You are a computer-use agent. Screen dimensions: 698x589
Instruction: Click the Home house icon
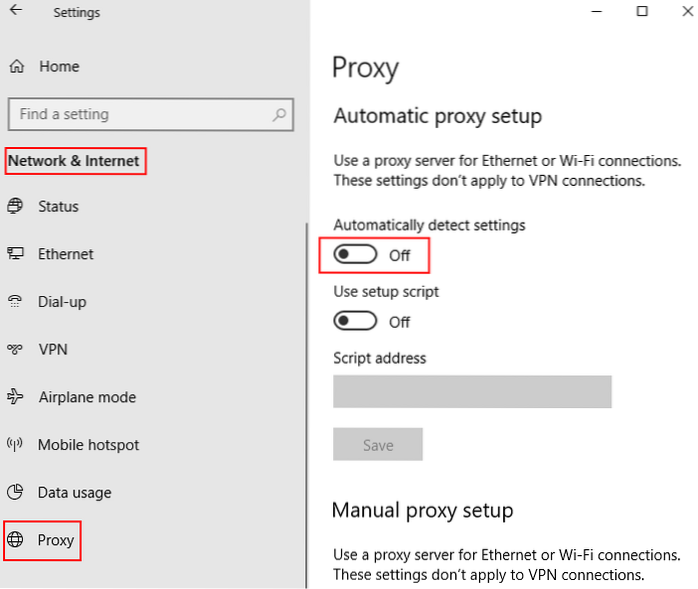[x=16, y=67]
